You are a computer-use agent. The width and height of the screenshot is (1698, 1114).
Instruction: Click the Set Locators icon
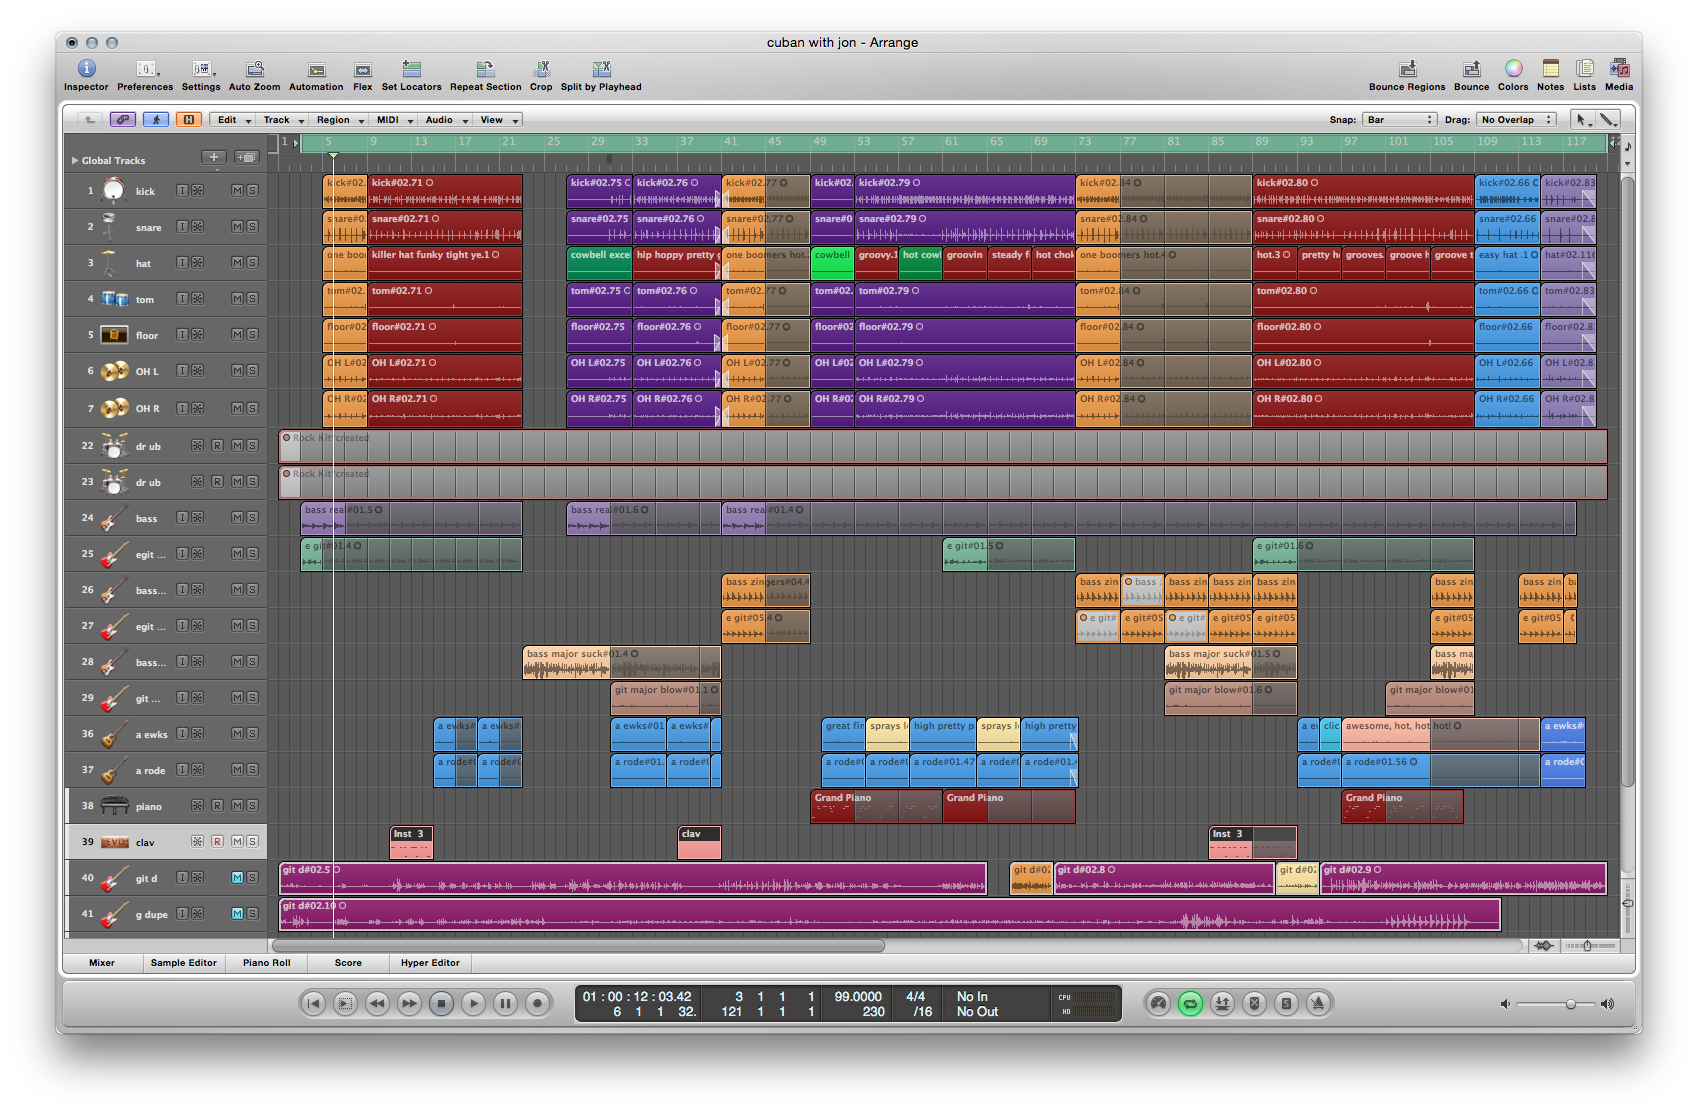411,69
